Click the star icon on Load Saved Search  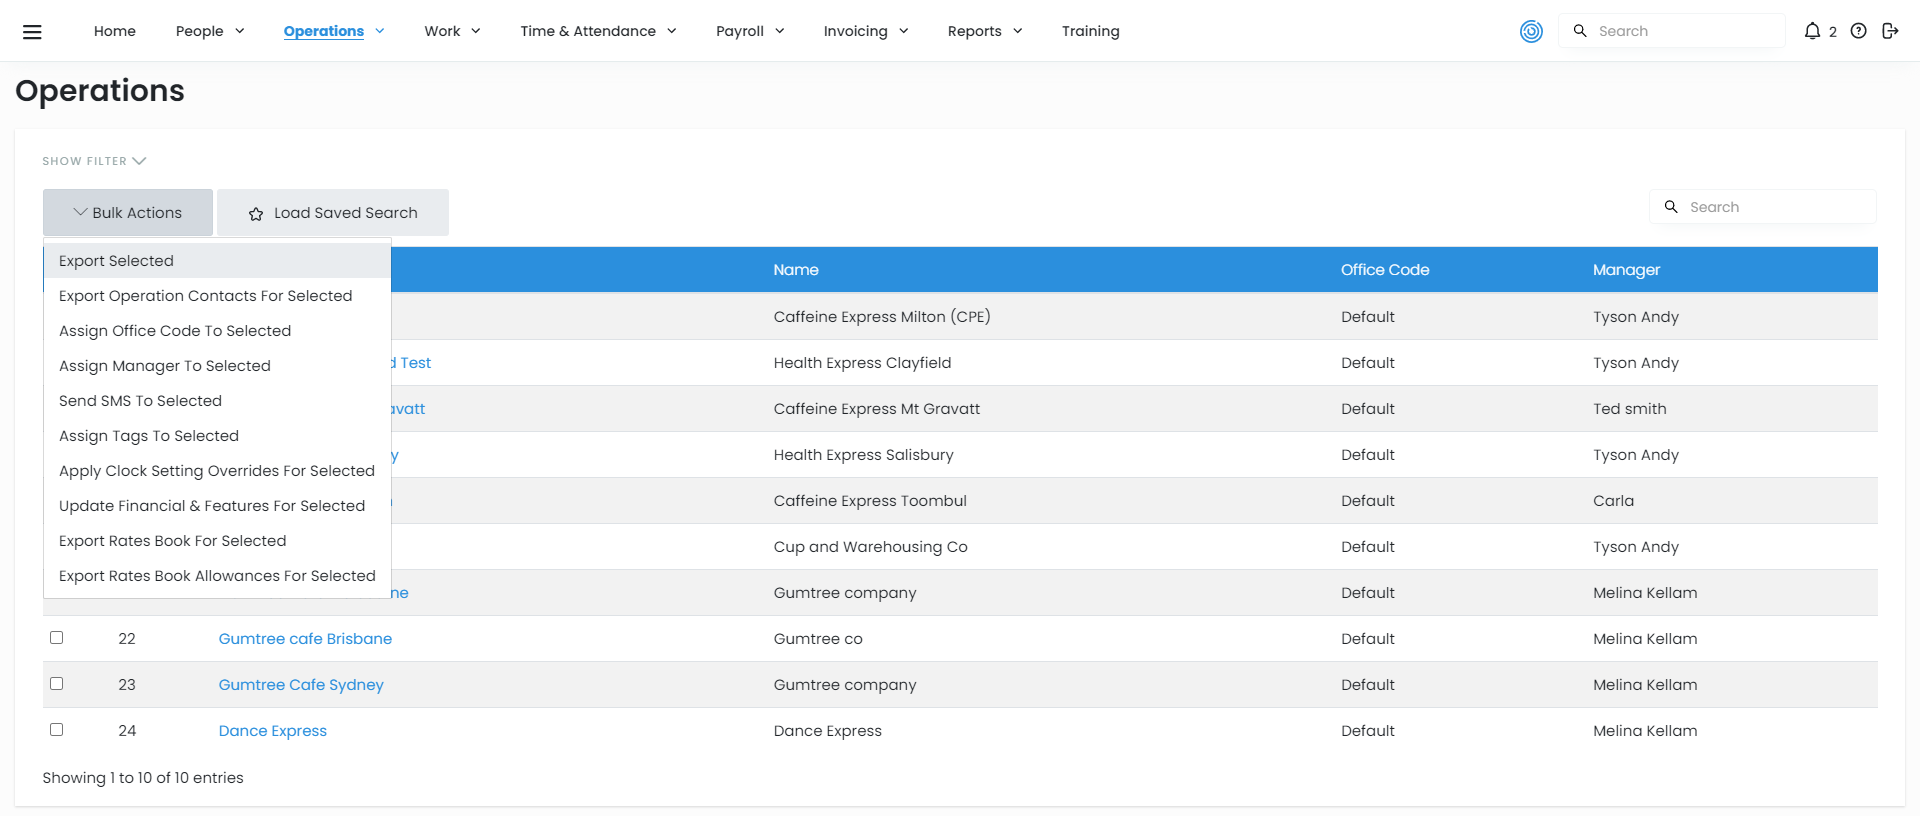256,214
